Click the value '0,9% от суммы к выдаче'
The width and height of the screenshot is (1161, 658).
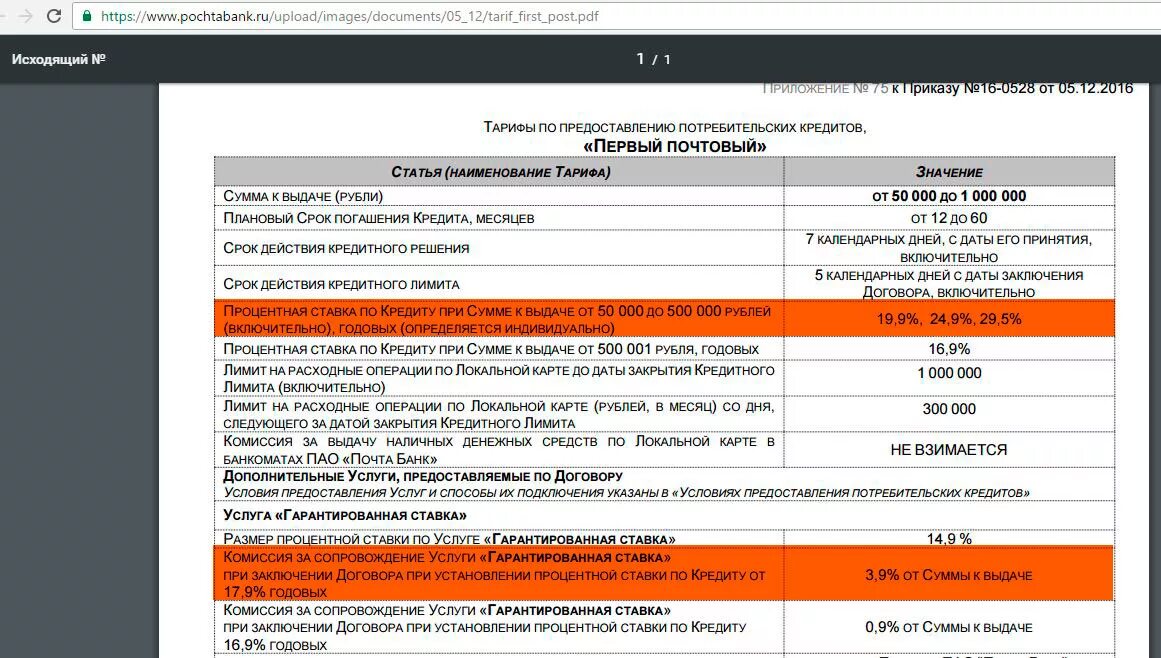949,627
